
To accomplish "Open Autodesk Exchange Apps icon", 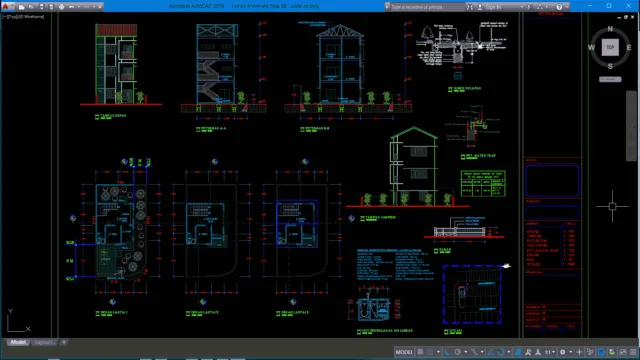I will (529, 7).
